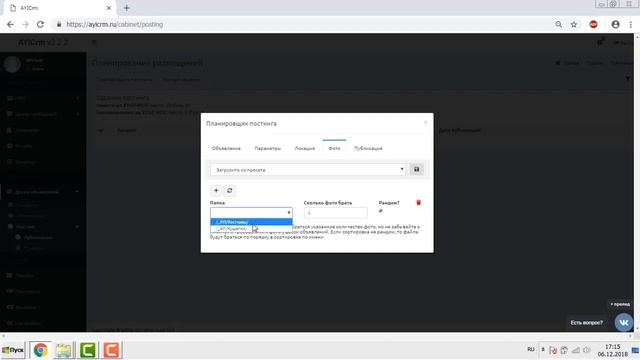Click the Сколько фото брать input field

tap(336, 213)
